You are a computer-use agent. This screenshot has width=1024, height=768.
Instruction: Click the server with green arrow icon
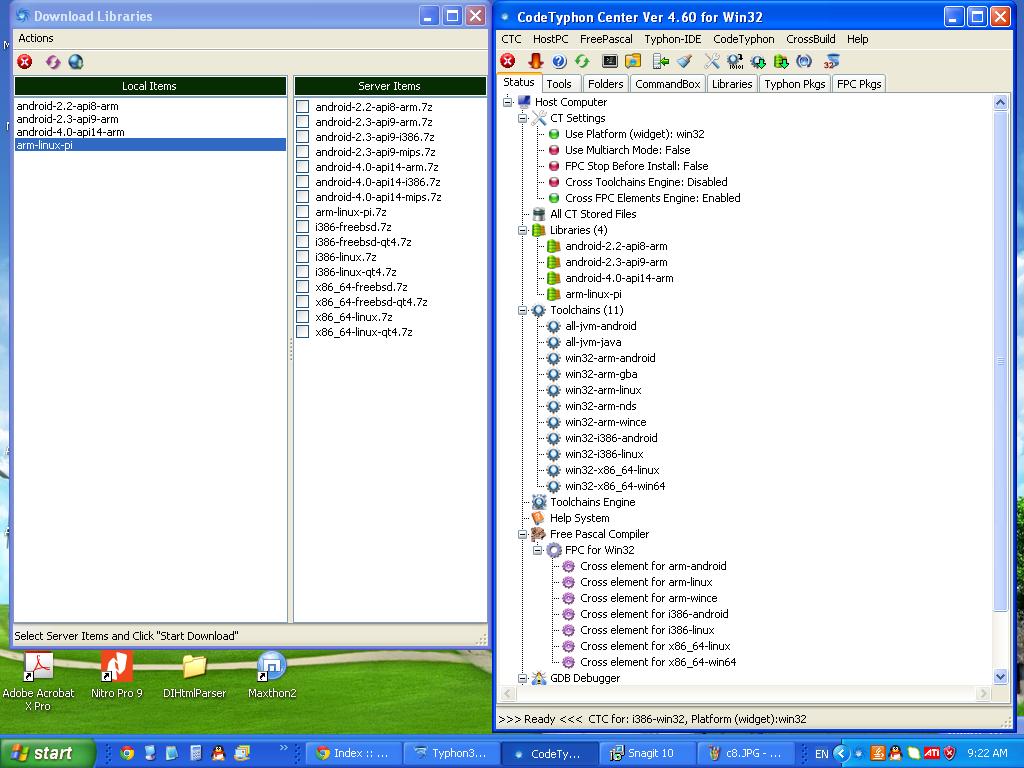[661, 61]
